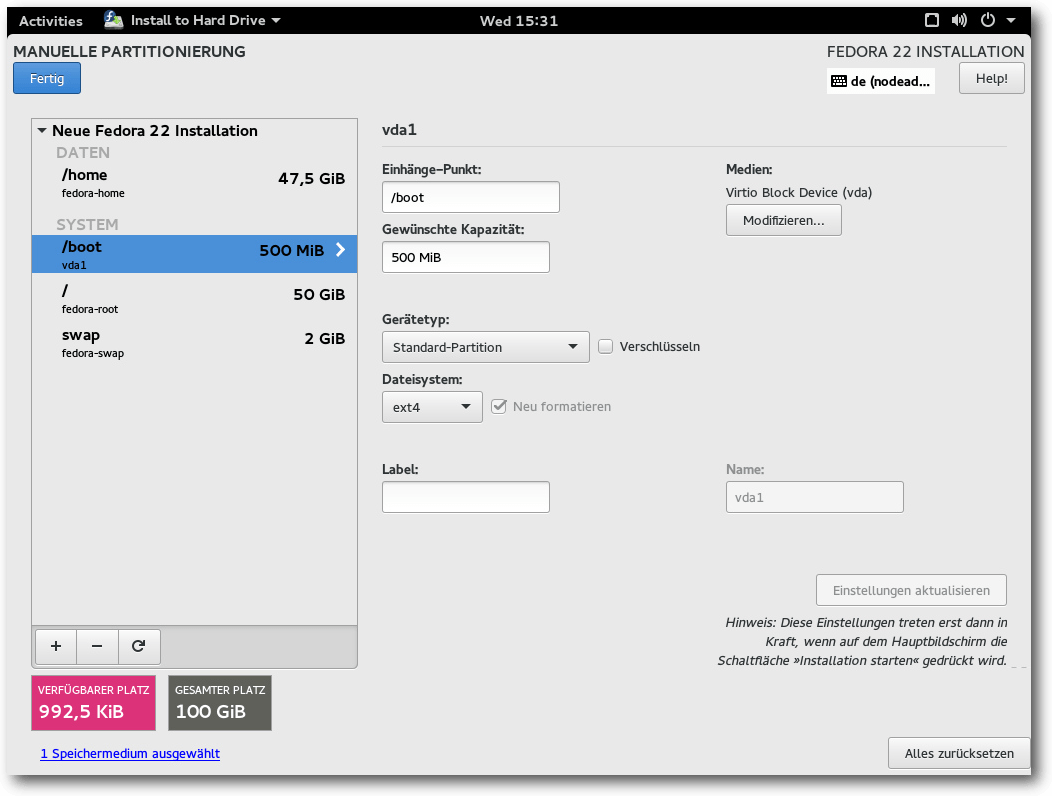
Task: Select the /boot vda1 partition row
Action: [x=195, y=254]
